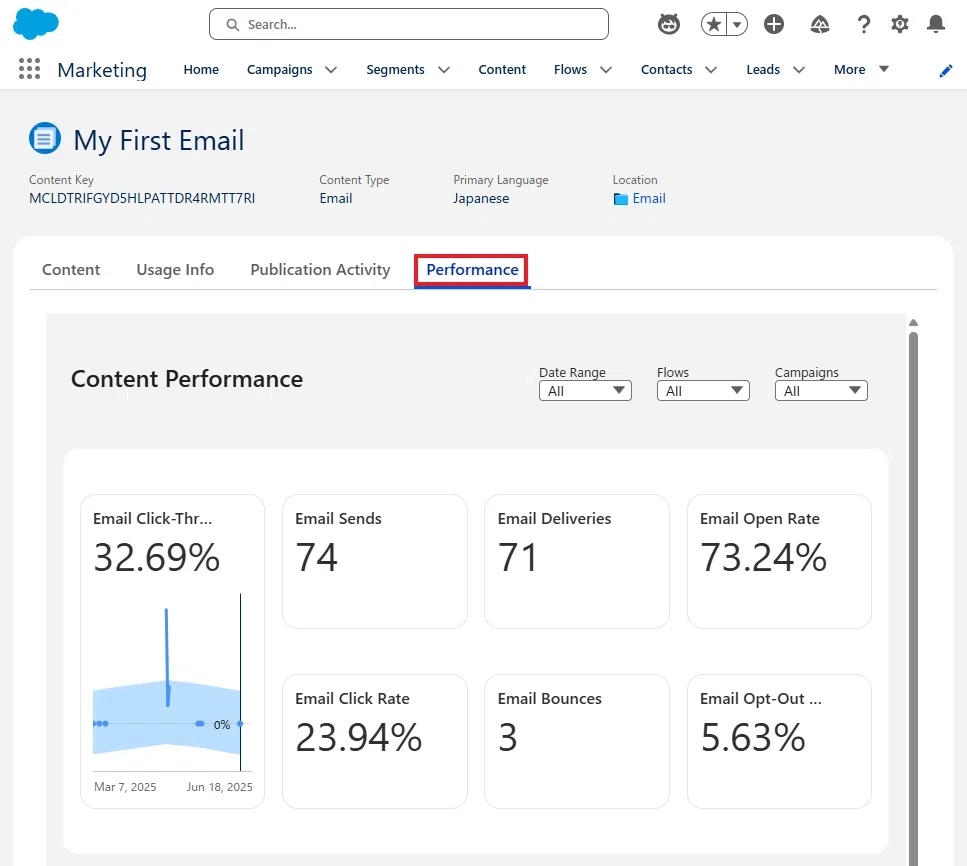Click the Favorites star icon
Viewport: 967px width, 866px height.
coord(714,25)
